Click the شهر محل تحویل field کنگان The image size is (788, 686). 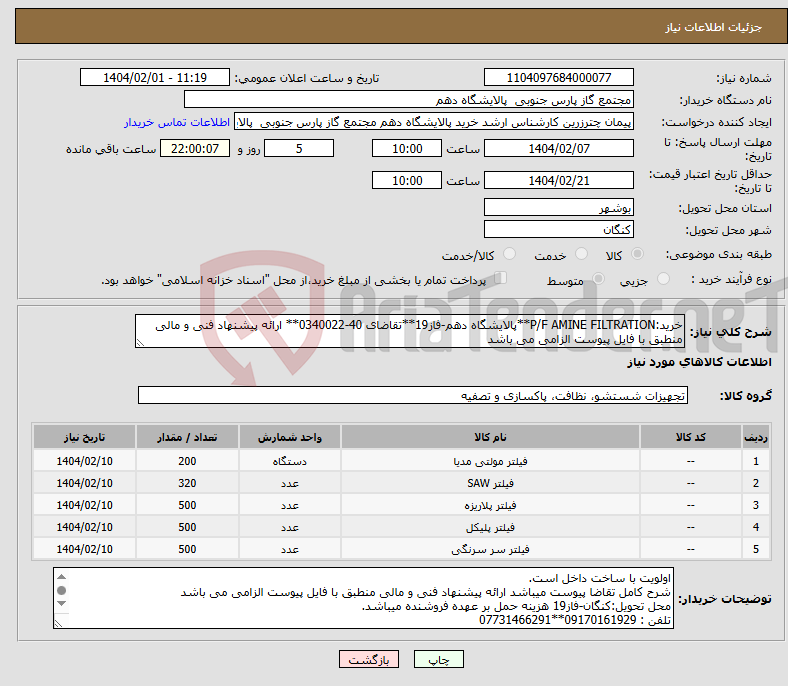(x=558, y=229)
